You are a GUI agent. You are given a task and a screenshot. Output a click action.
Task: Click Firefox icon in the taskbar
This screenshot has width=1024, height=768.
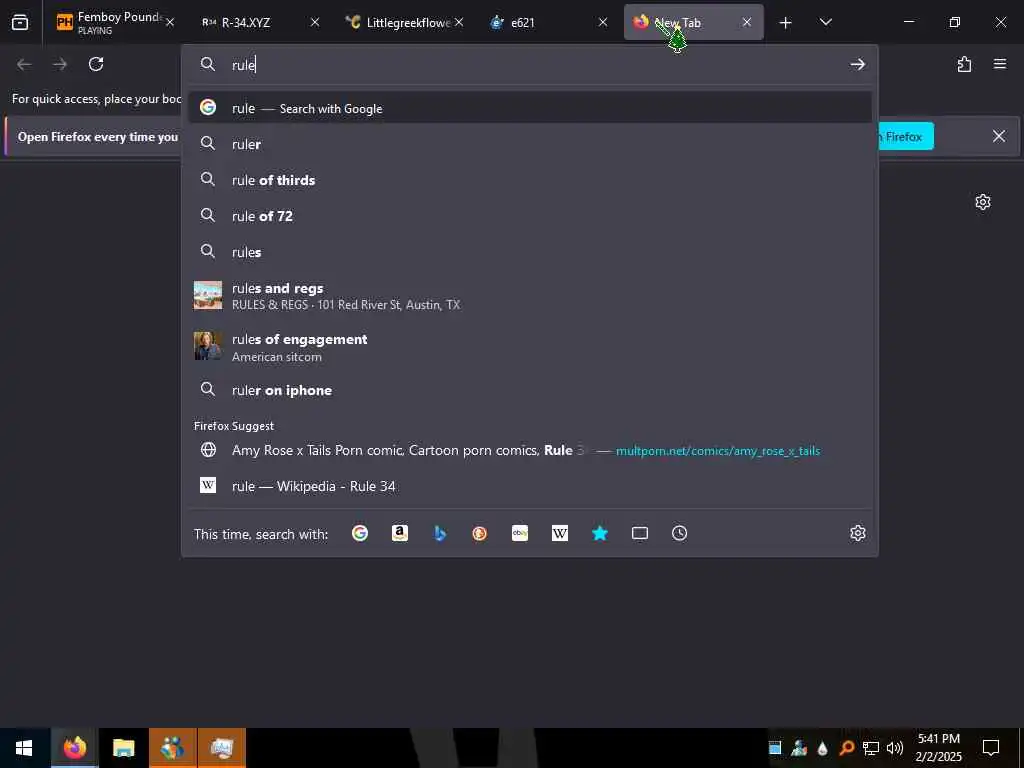point(74,748)
